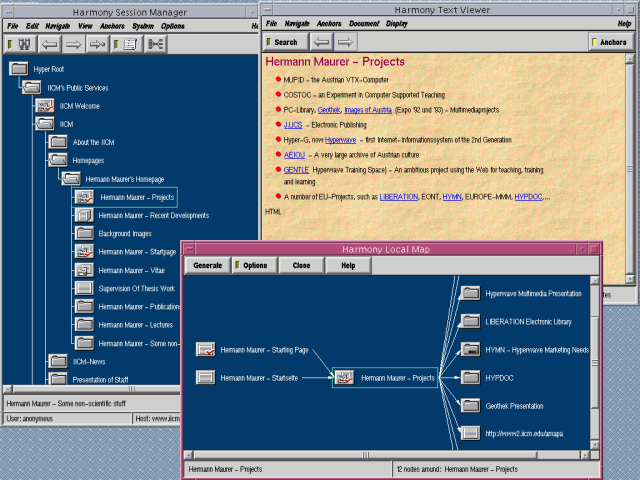
Task: Follow the Geothek link
Action: 329,110
